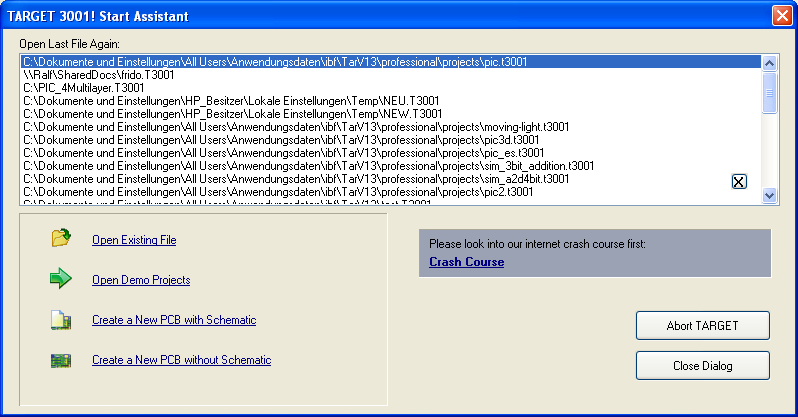The image size is (798, 417).
Task: Create a New PCB with Schematic
Action: (174, 320)
